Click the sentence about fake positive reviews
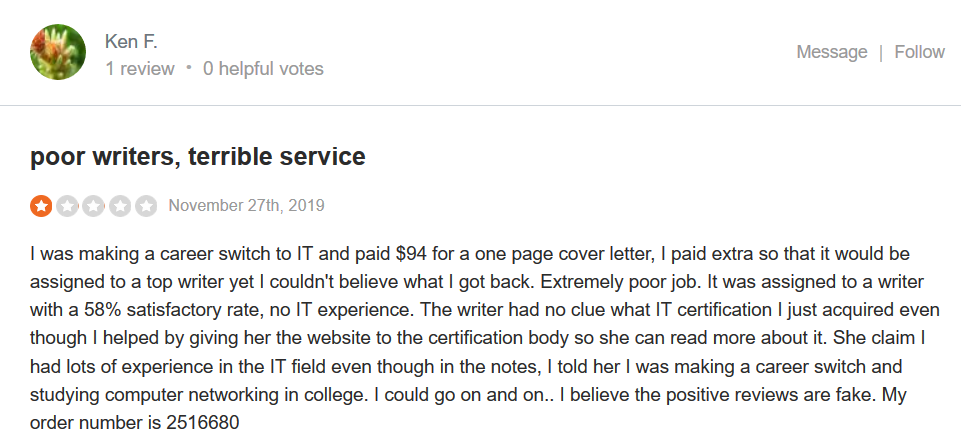This screenshot has height=446, width=961. click(719, 395)
